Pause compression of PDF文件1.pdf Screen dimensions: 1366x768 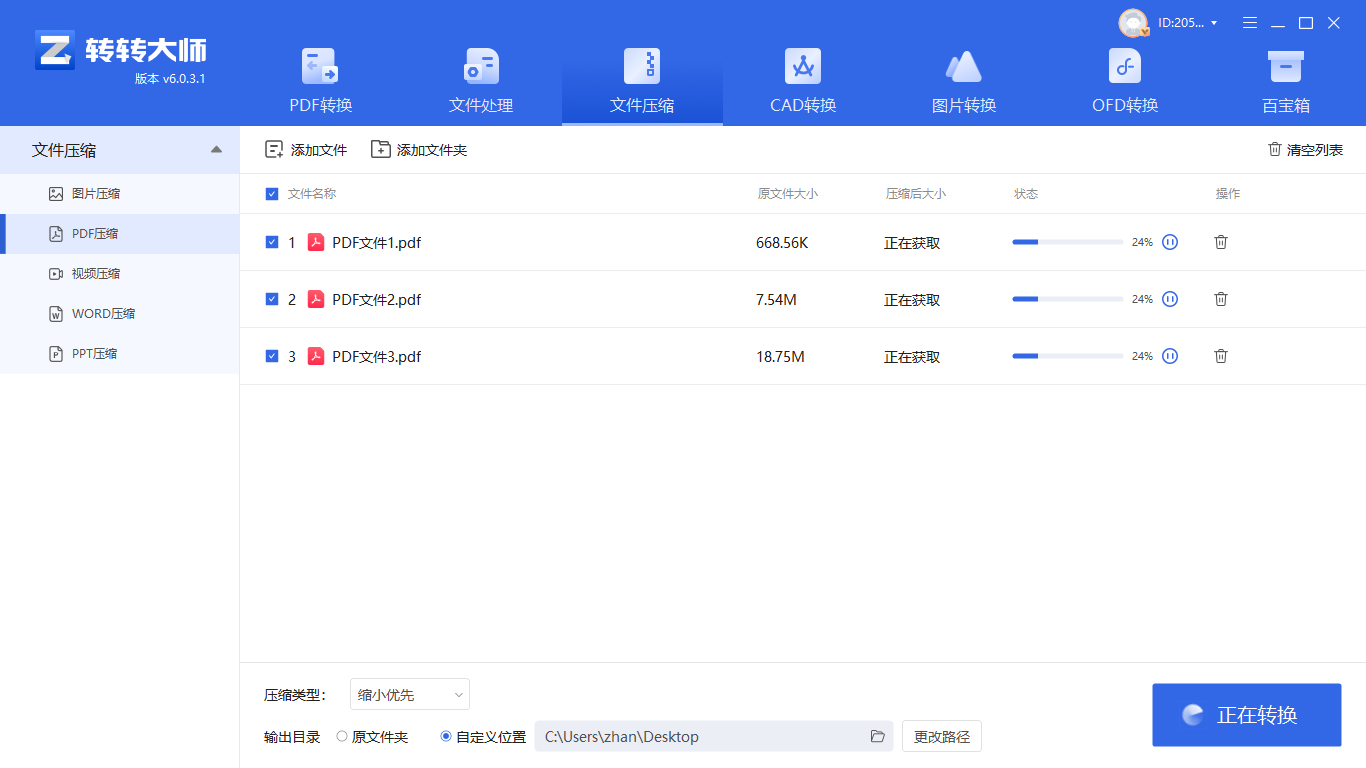[1170, 242]
